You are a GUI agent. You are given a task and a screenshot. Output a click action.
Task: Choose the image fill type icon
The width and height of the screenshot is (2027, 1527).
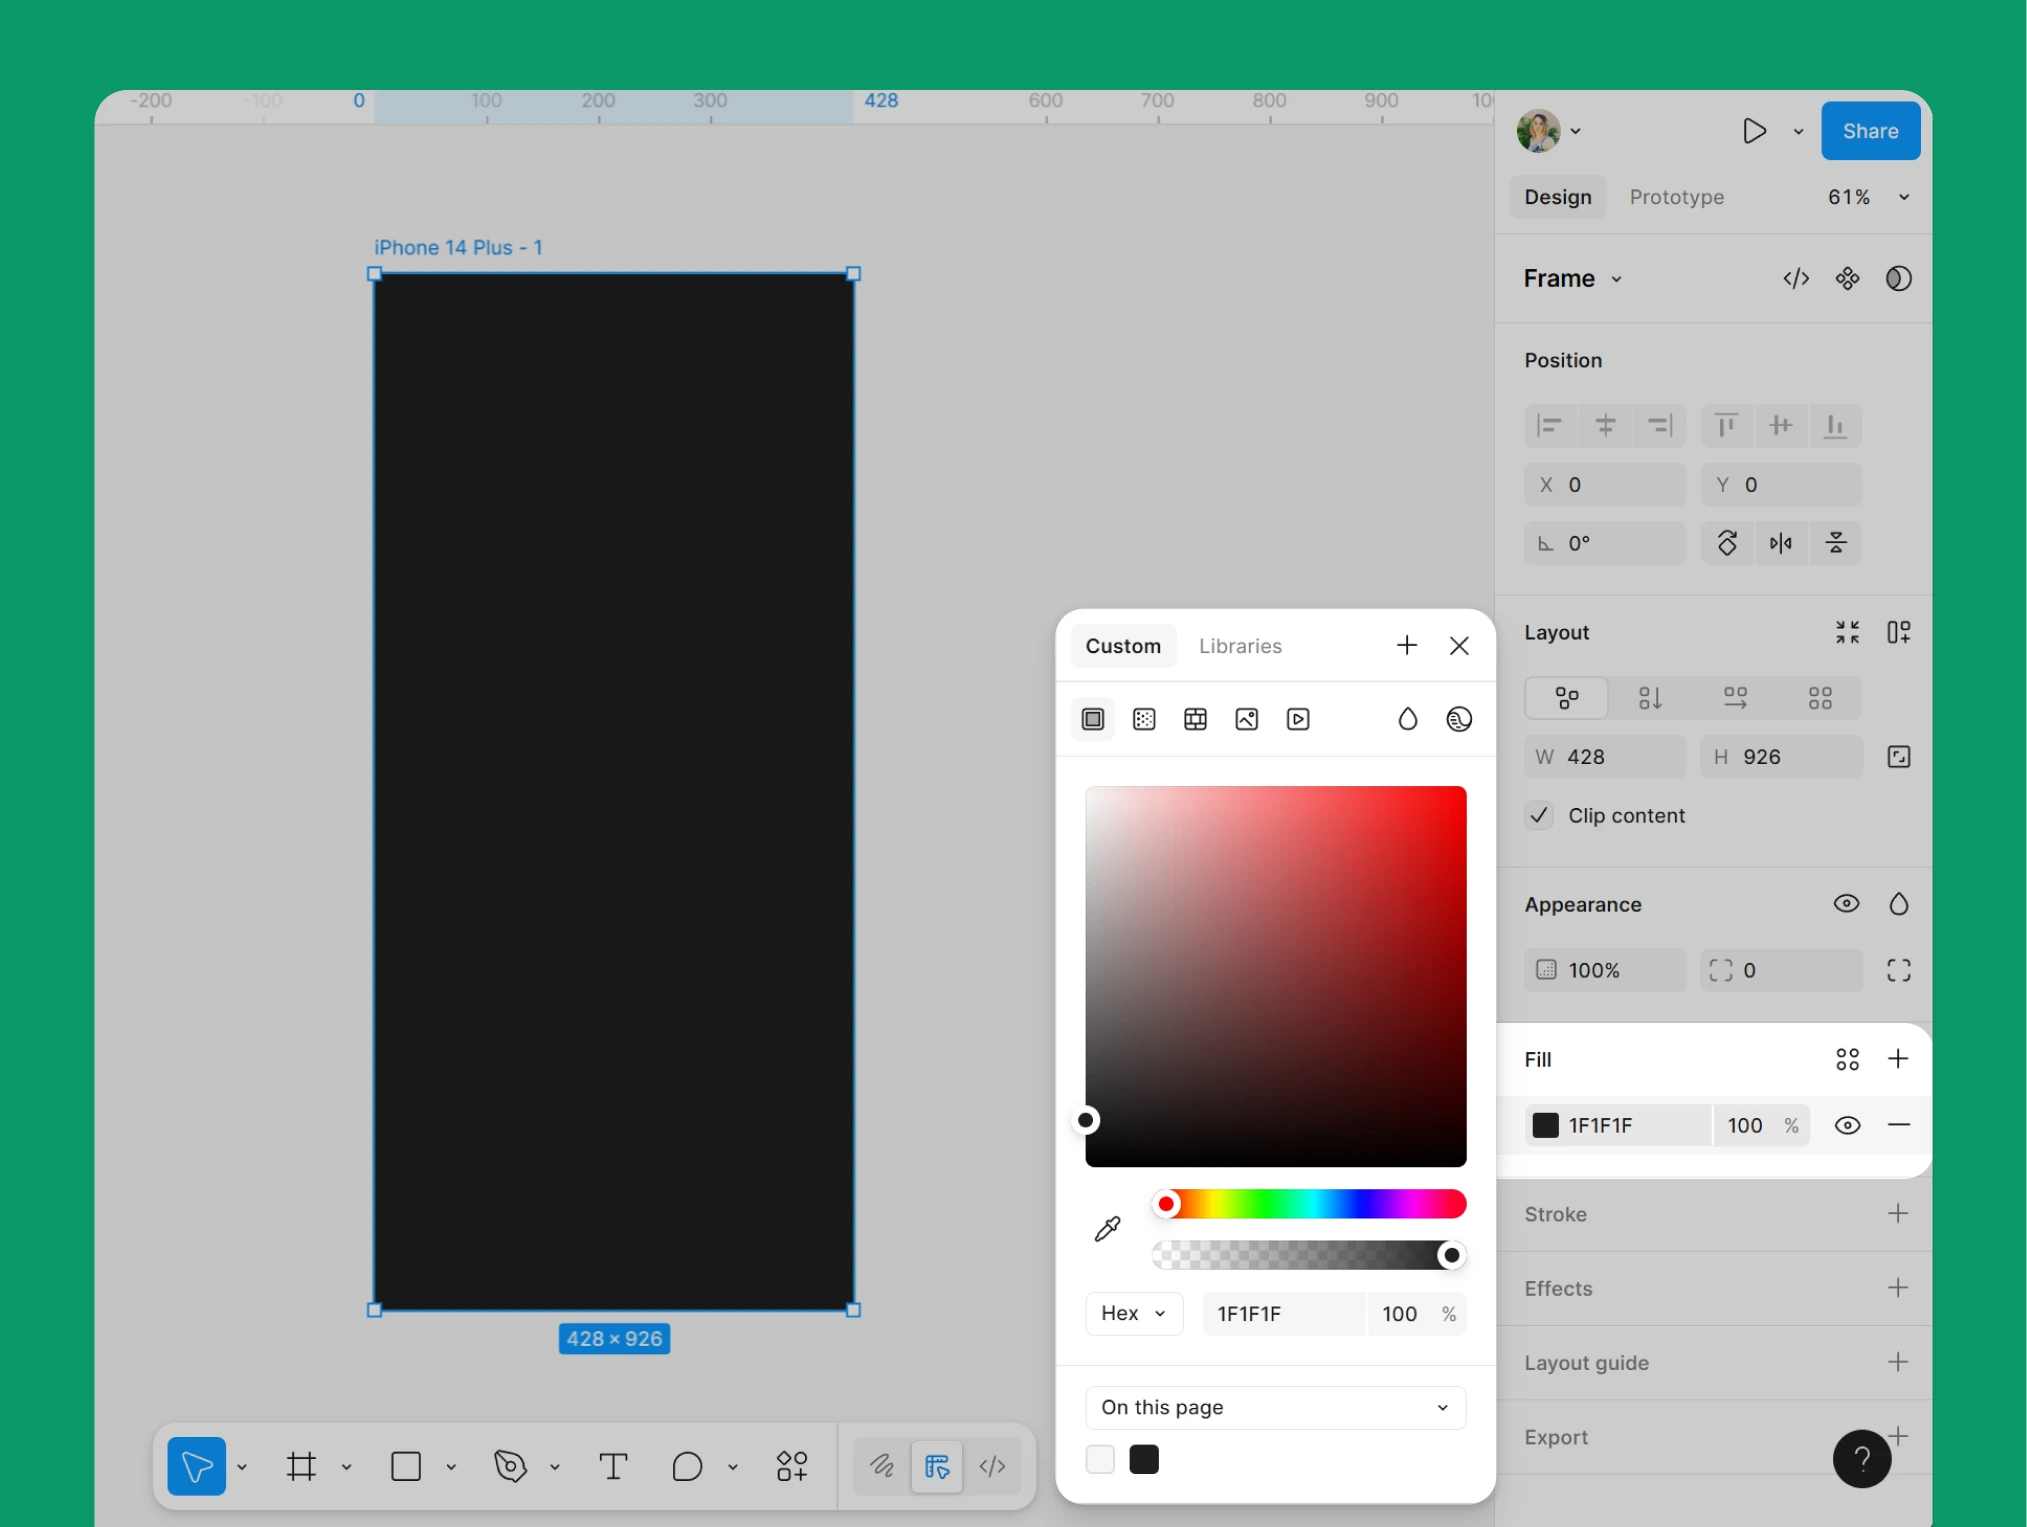pyautogui.click(x=1246, y=719)
